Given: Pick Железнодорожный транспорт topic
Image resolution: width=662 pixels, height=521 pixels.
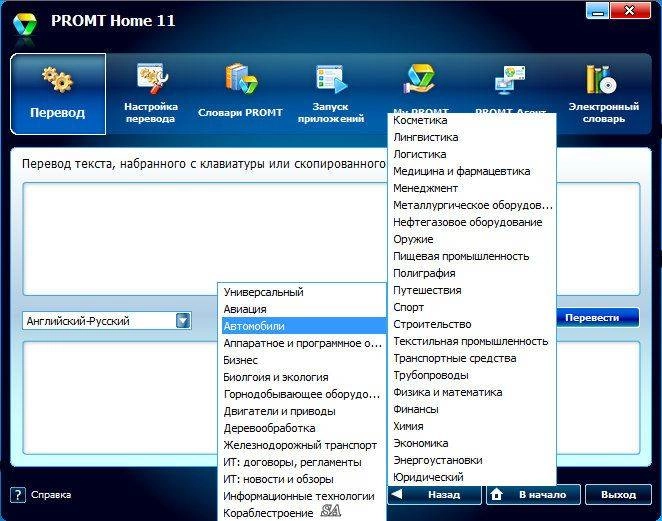Looking at the screenshot, I should pyautogui.click(x=304, y=445).
